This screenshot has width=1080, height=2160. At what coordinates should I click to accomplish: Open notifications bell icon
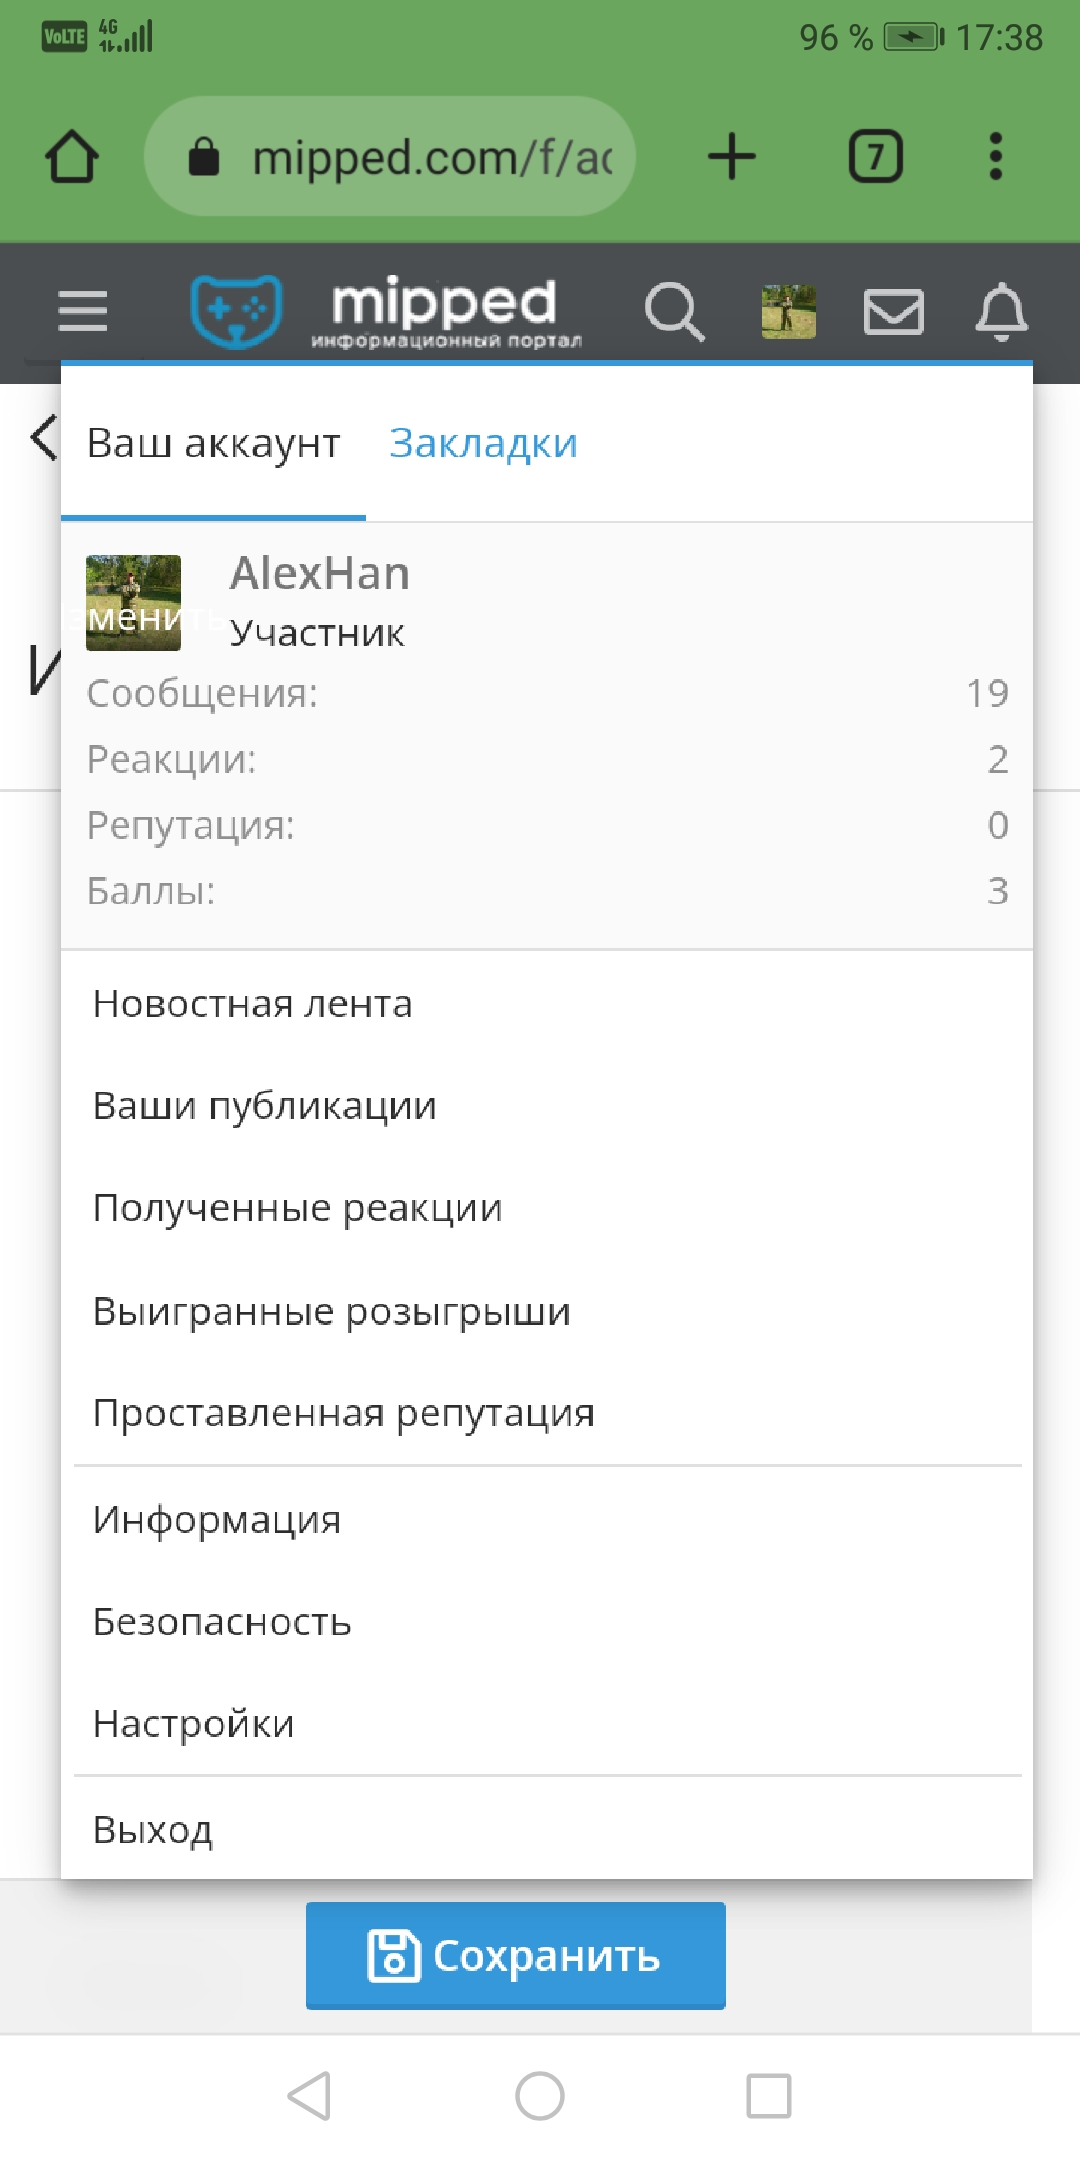click(1001, 311)
